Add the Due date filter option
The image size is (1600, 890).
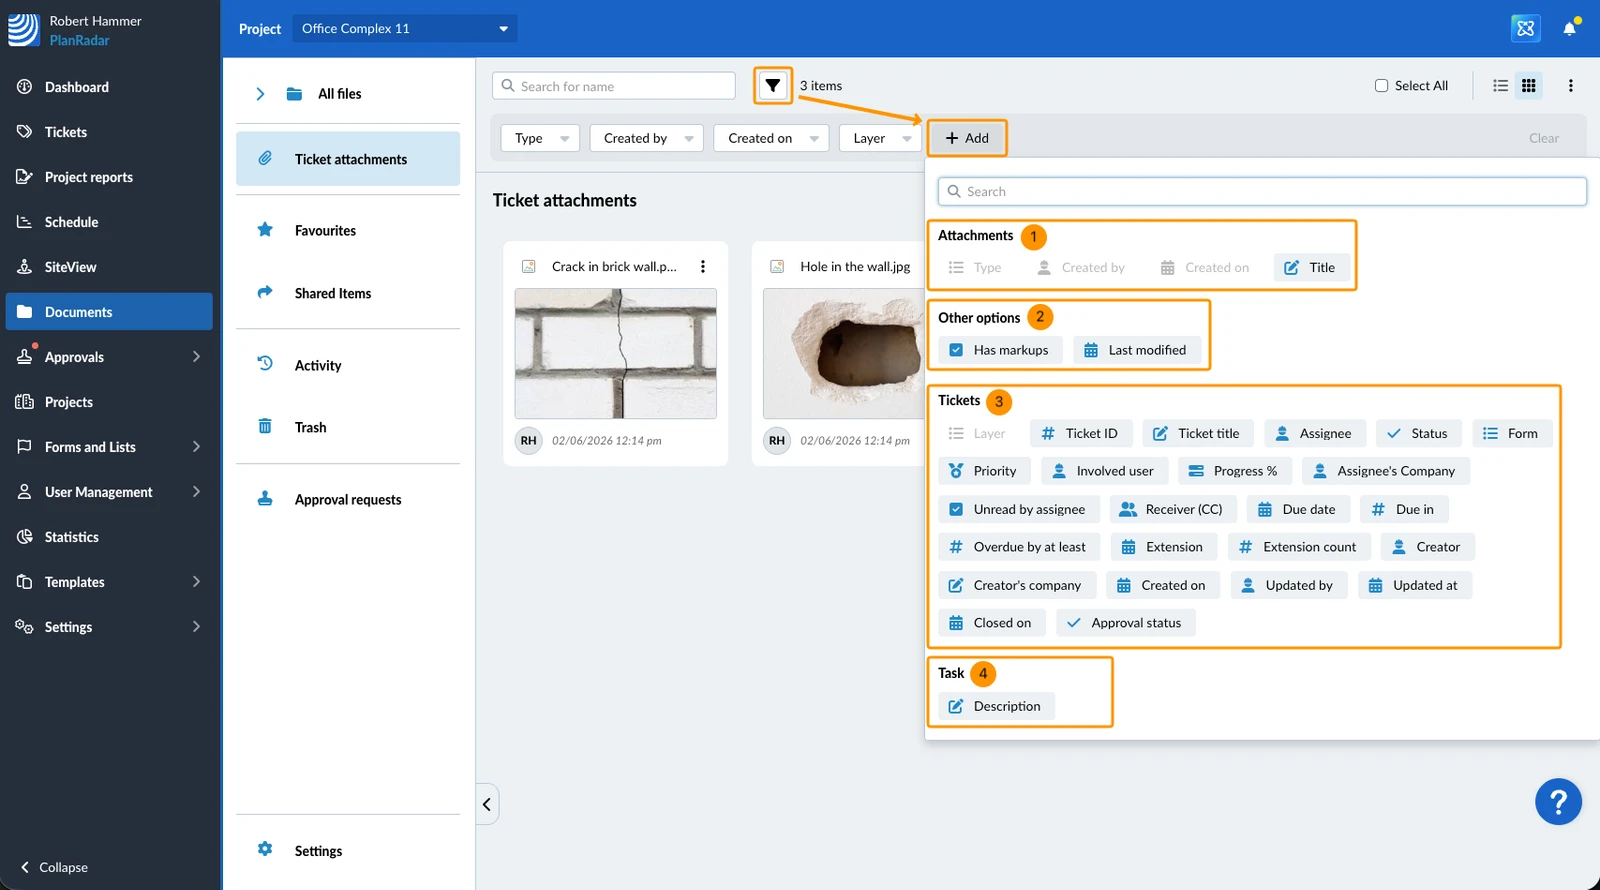click(x=1299, y=509)
